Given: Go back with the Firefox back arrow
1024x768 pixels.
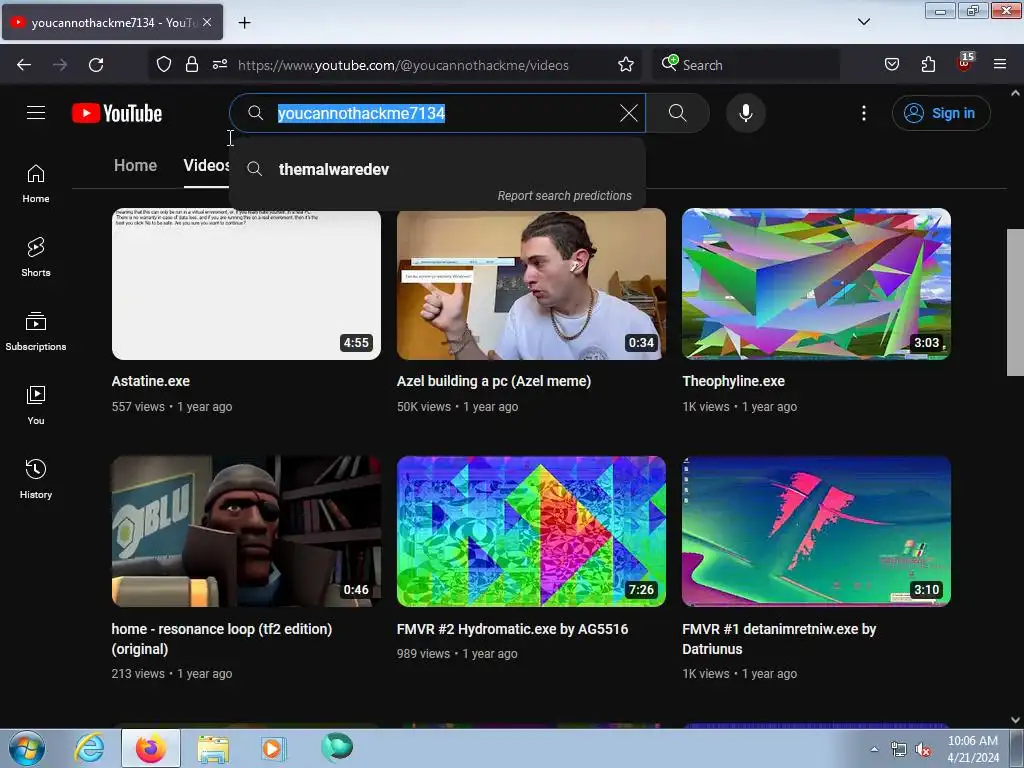Looking at the screenshot, I should pyautogui.click(x=24, y=65).
